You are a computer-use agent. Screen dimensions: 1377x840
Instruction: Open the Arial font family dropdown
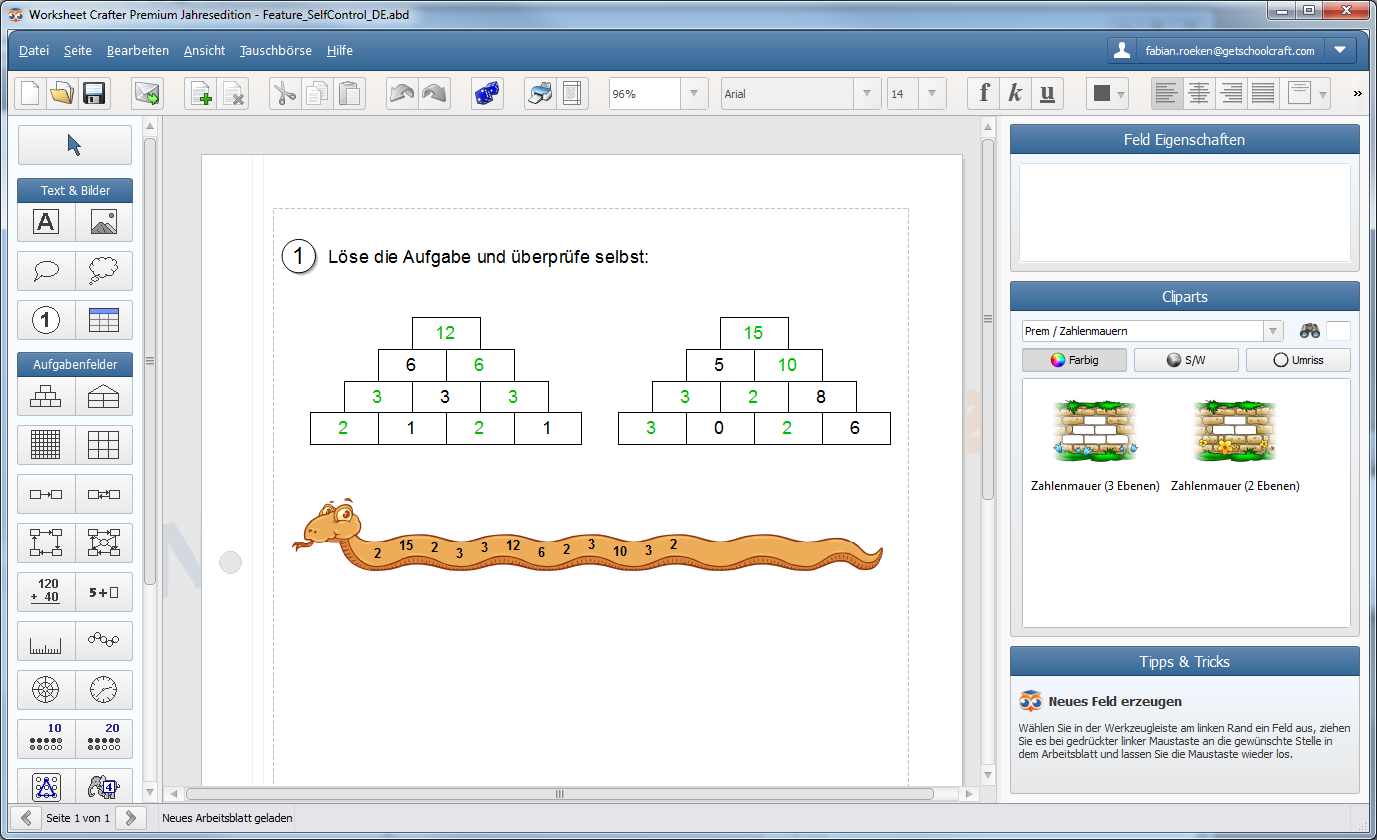click(x=866, y=94)
